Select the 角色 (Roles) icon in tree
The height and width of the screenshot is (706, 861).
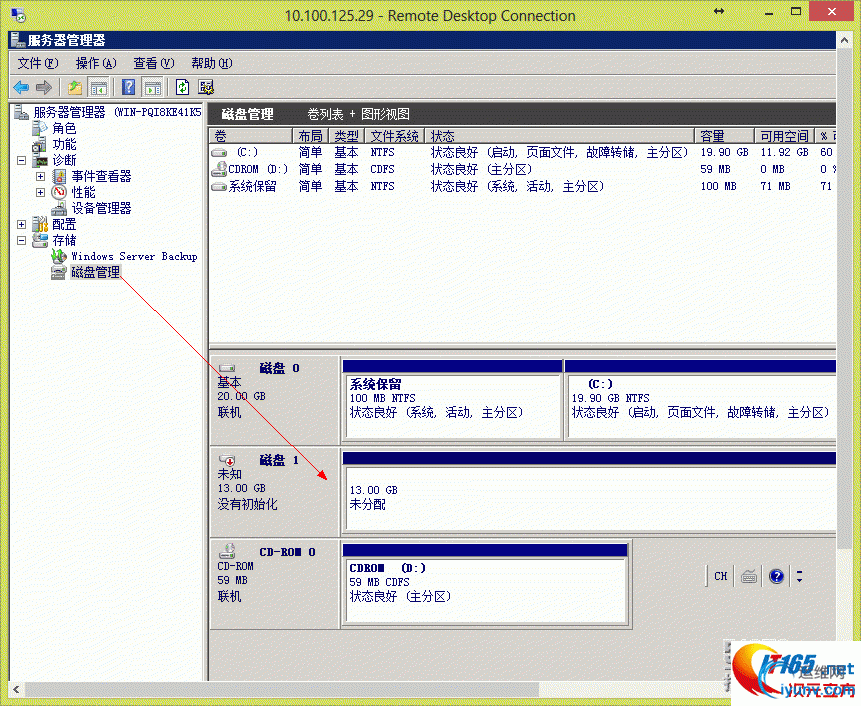tap(40, 128)
